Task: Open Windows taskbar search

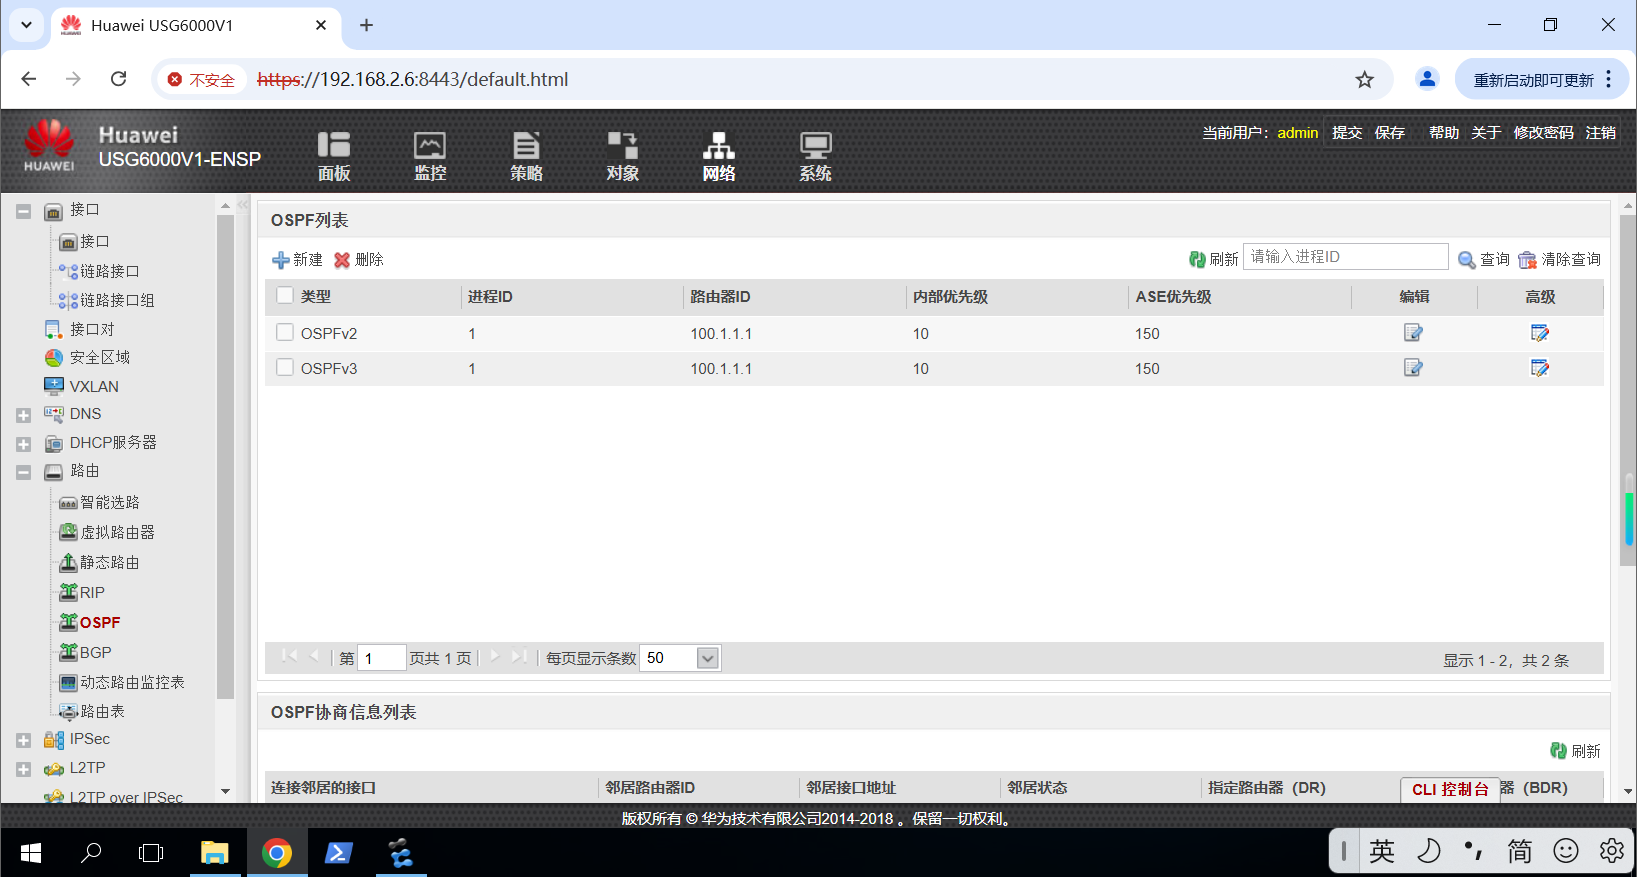Action: (91, 853)
